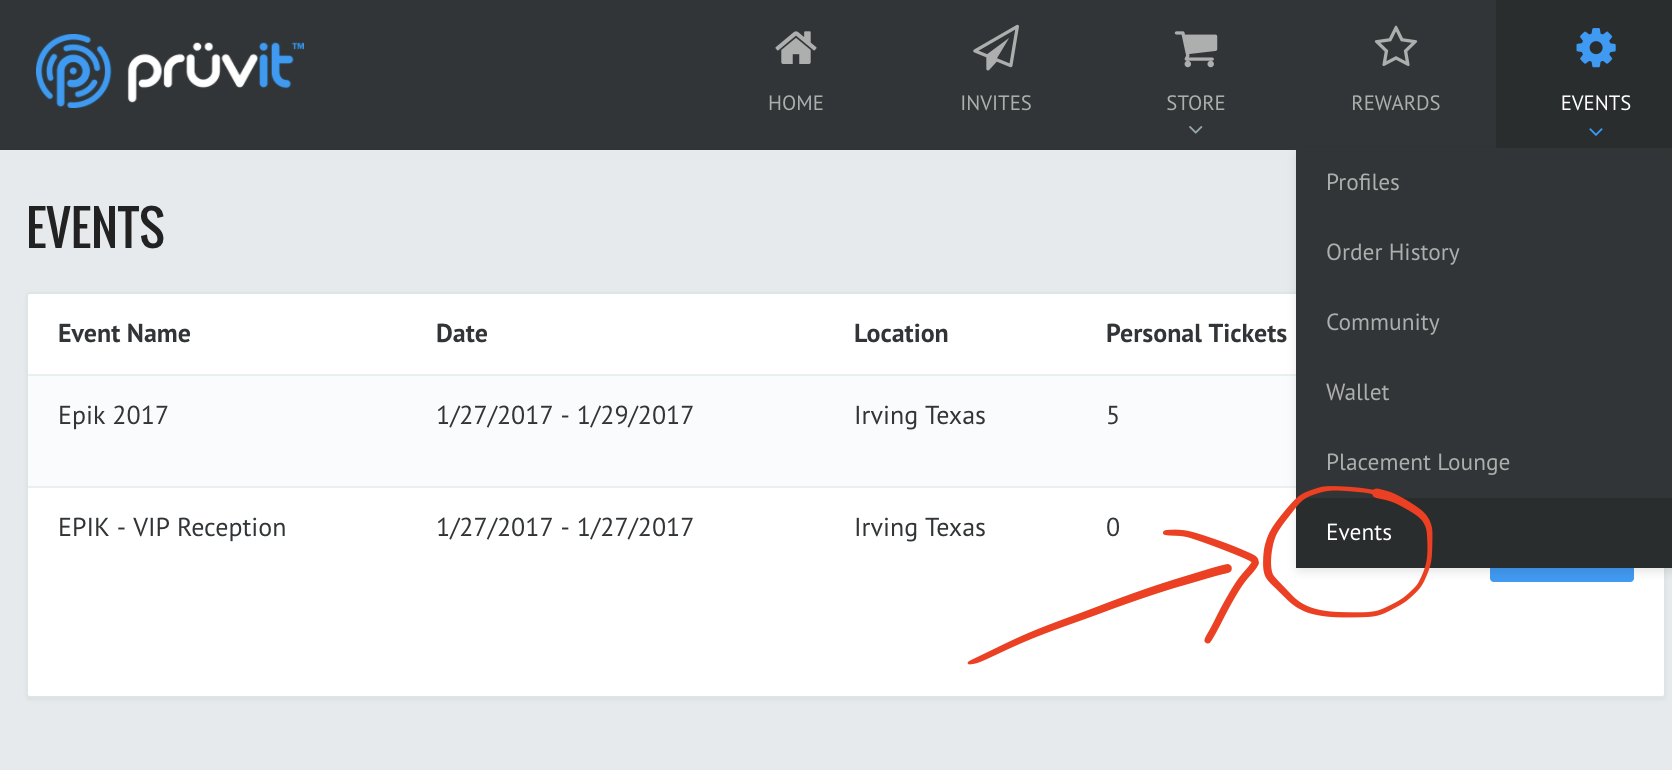This screenshot has height=770, width=1672.
Task: Choose Placement Lounge menu entry
Action: [1417, 462]
